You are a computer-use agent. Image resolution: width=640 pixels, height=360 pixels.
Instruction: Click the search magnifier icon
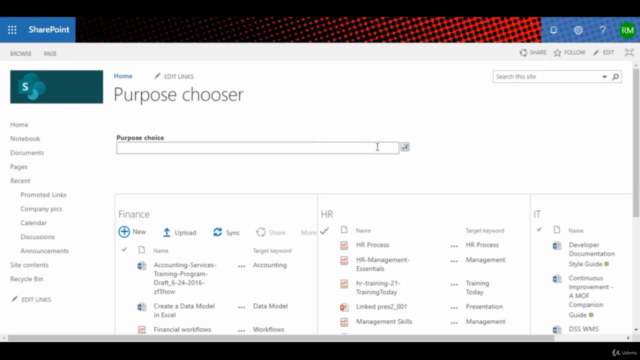click(x=616, y=76)
